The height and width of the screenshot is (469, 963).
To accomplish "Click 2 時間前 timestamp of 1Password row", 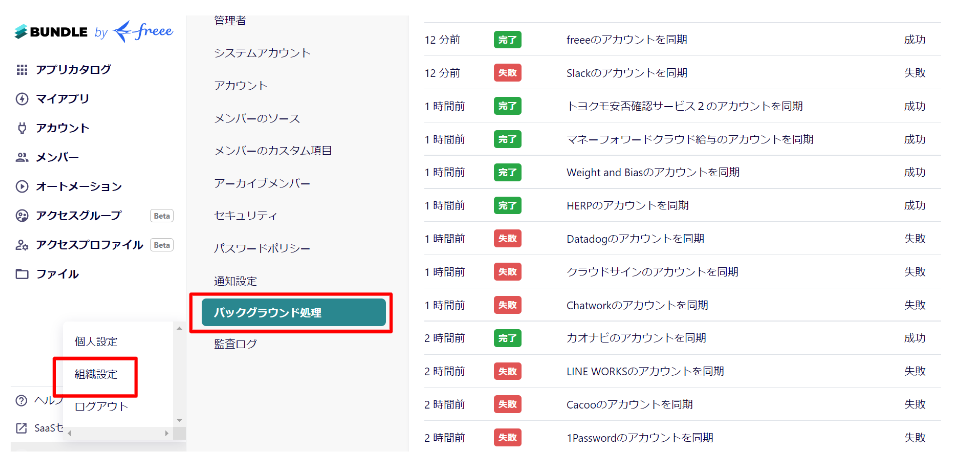I will pos(445,438).
